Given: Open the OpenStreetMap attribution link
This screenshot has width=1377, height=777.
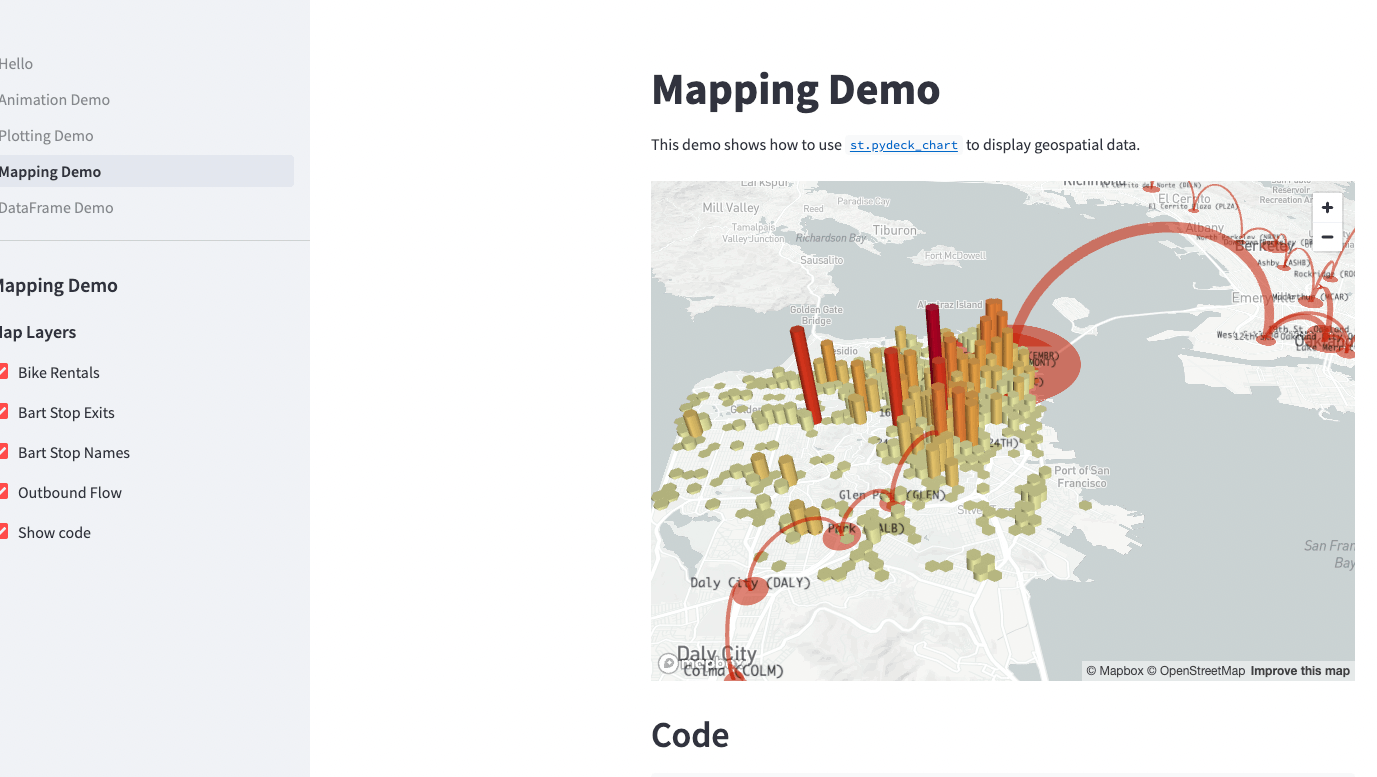Looking at the screenshot, I should click(x=1196, y=671).
